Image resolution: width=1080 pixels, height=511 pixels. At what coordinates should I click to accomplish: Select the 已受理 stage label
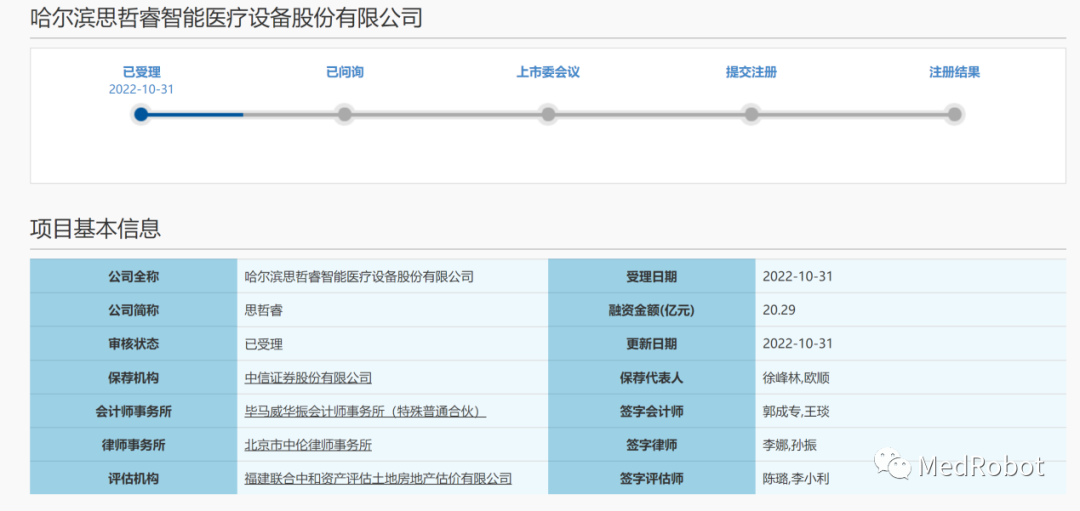(141, 72)
